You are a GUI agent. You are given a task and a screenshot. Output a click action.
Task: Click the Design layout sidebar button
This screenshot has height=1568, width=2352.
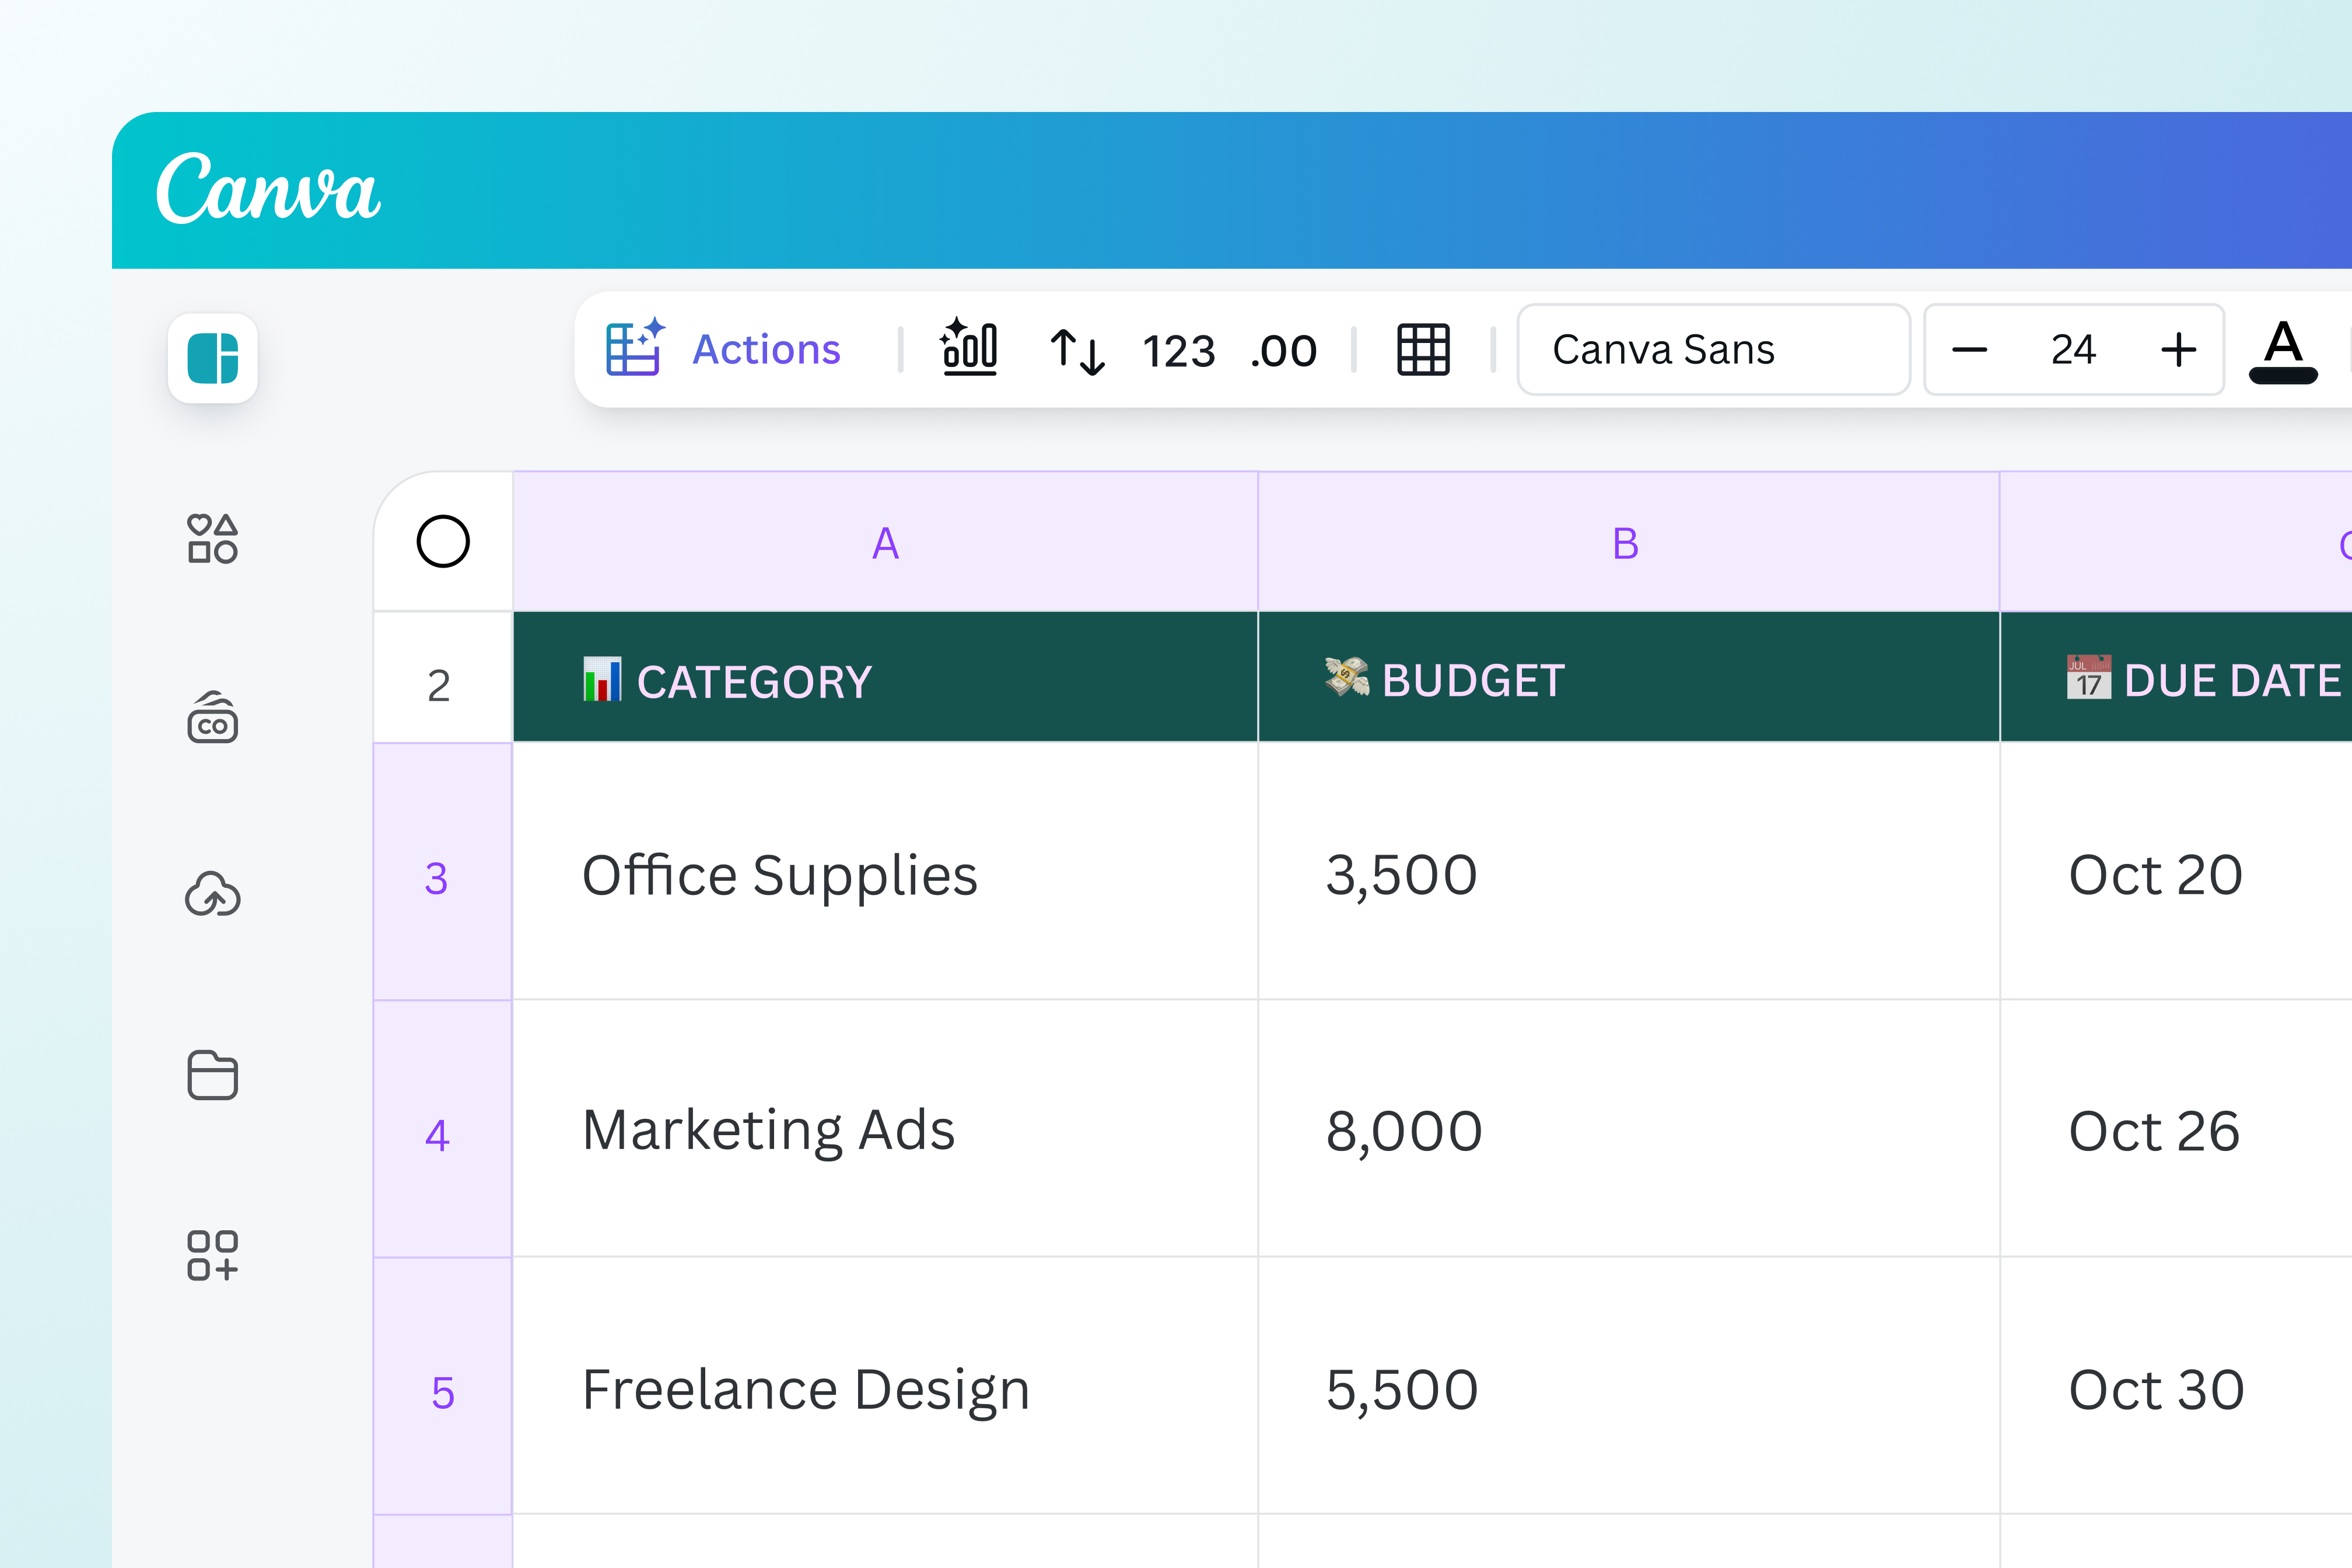[213, 358]
